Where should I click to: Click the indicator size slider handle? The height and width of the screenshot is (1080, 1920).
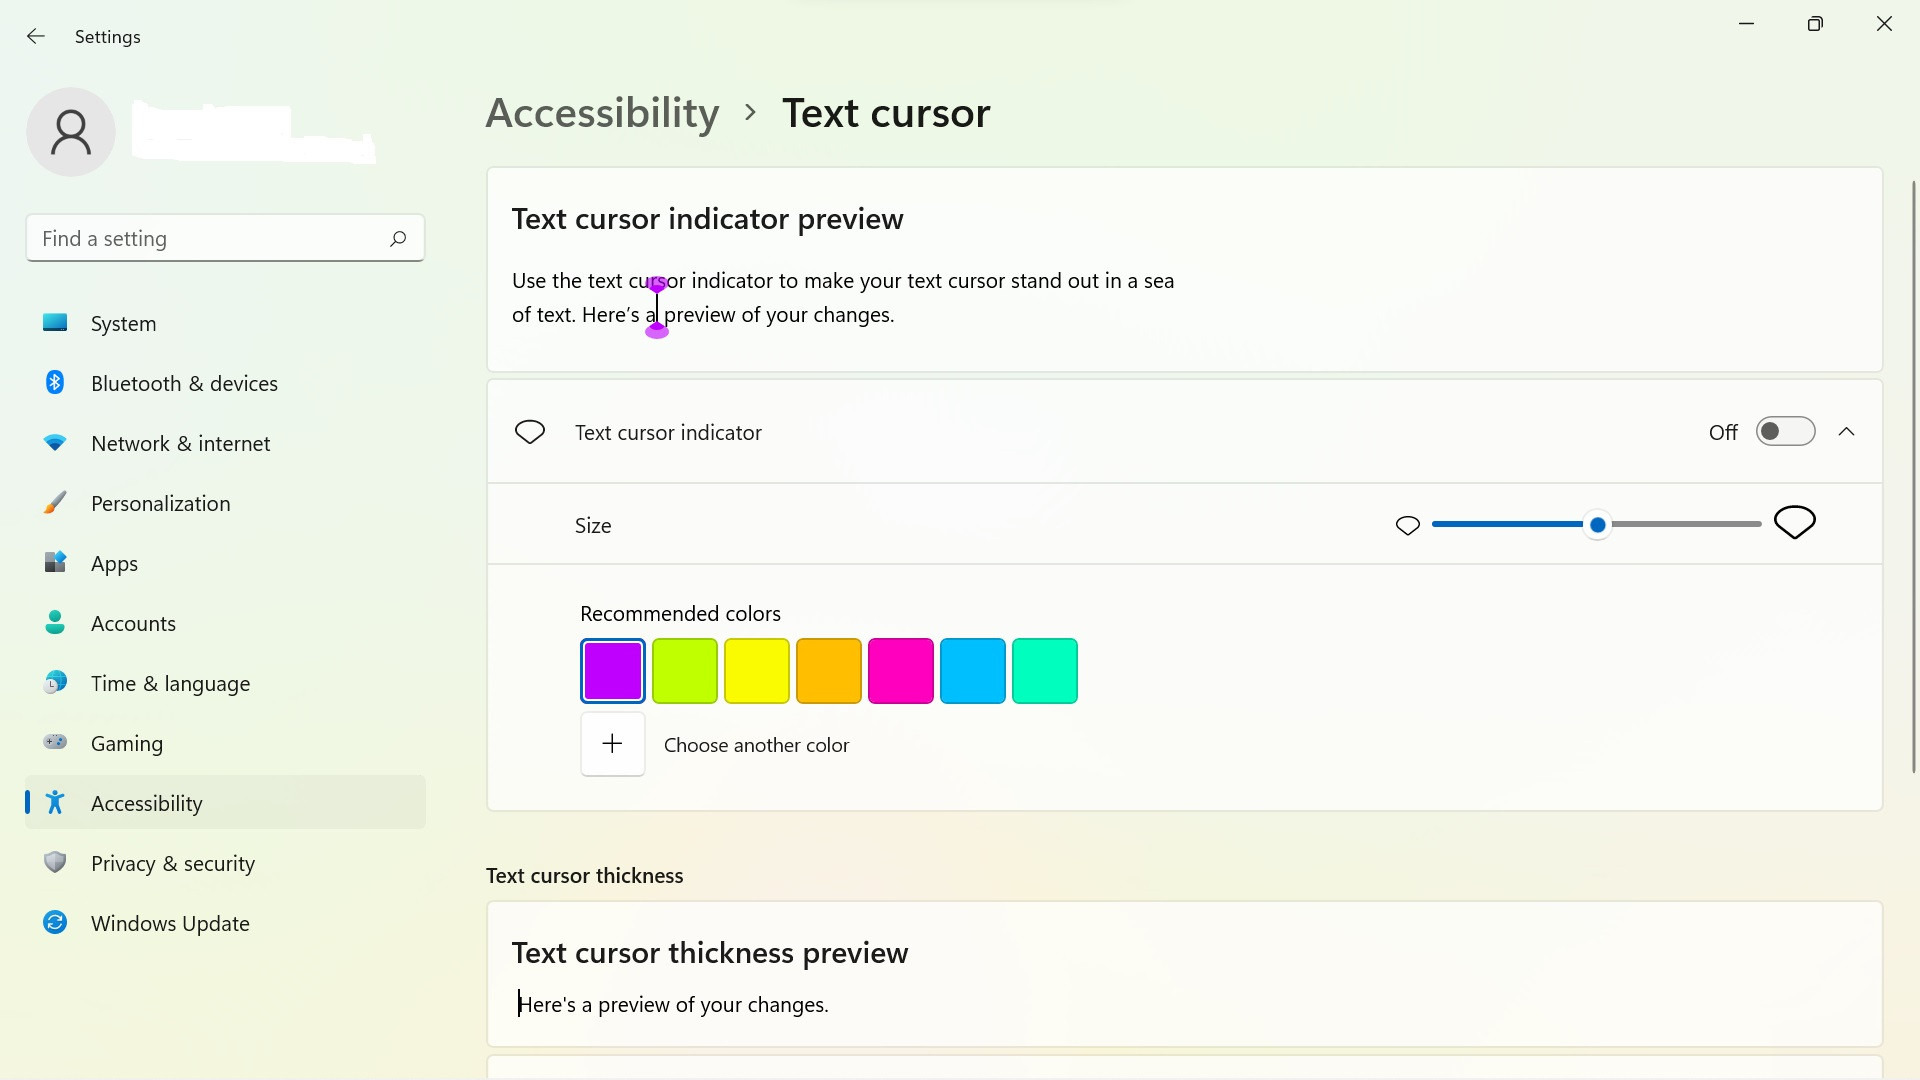1598,524
